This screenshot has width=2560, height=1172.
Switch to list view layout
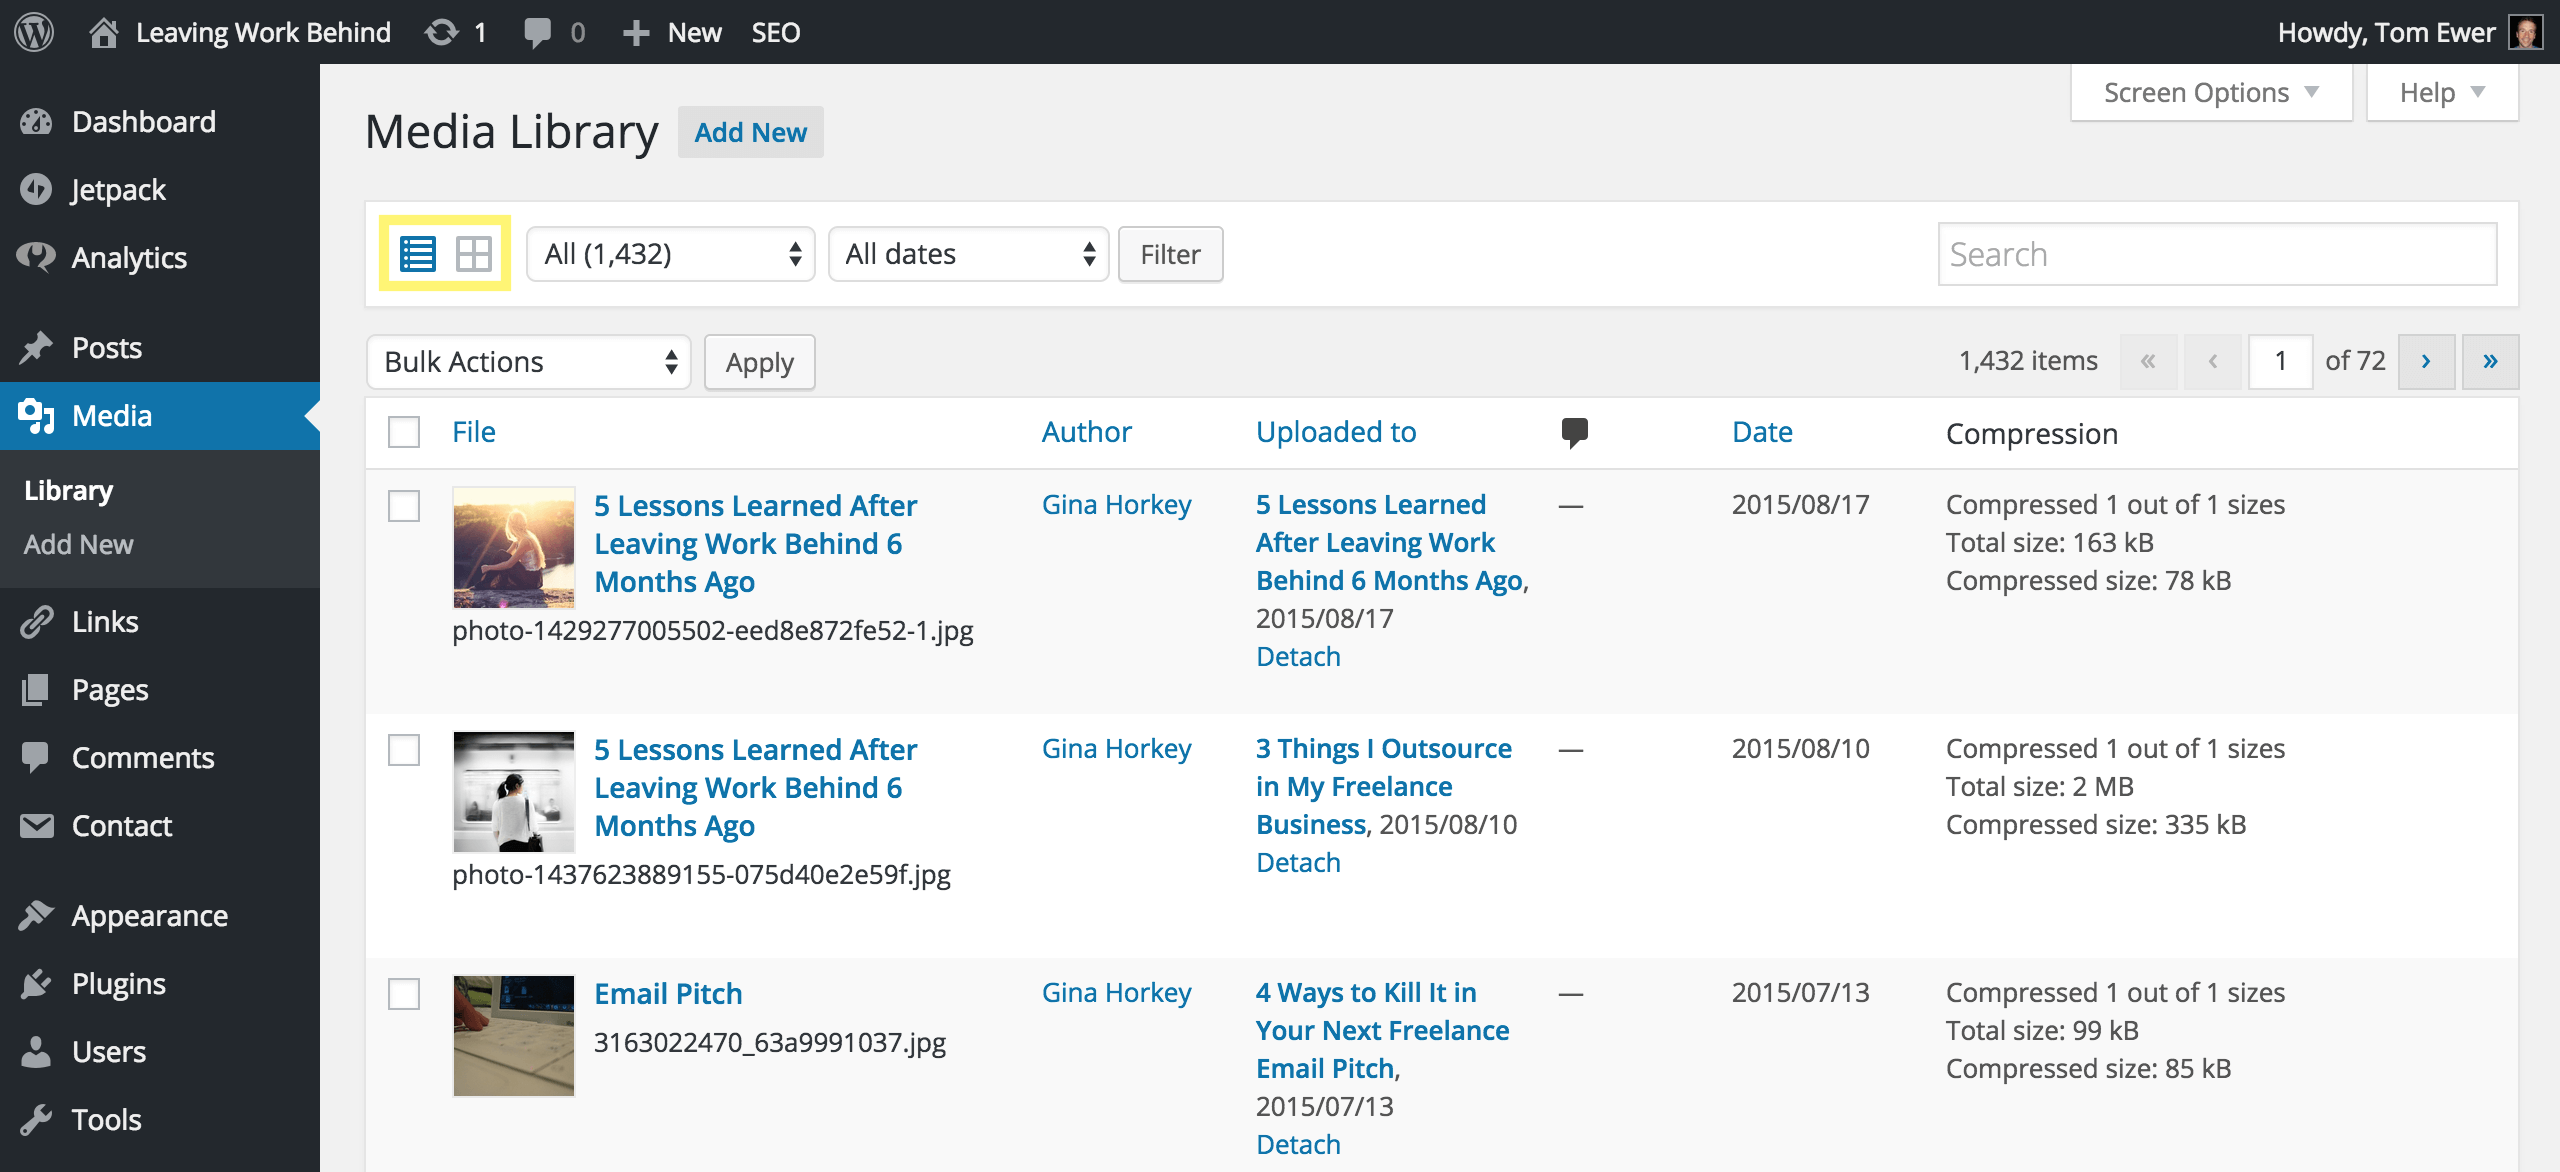(x=419, y=255)
